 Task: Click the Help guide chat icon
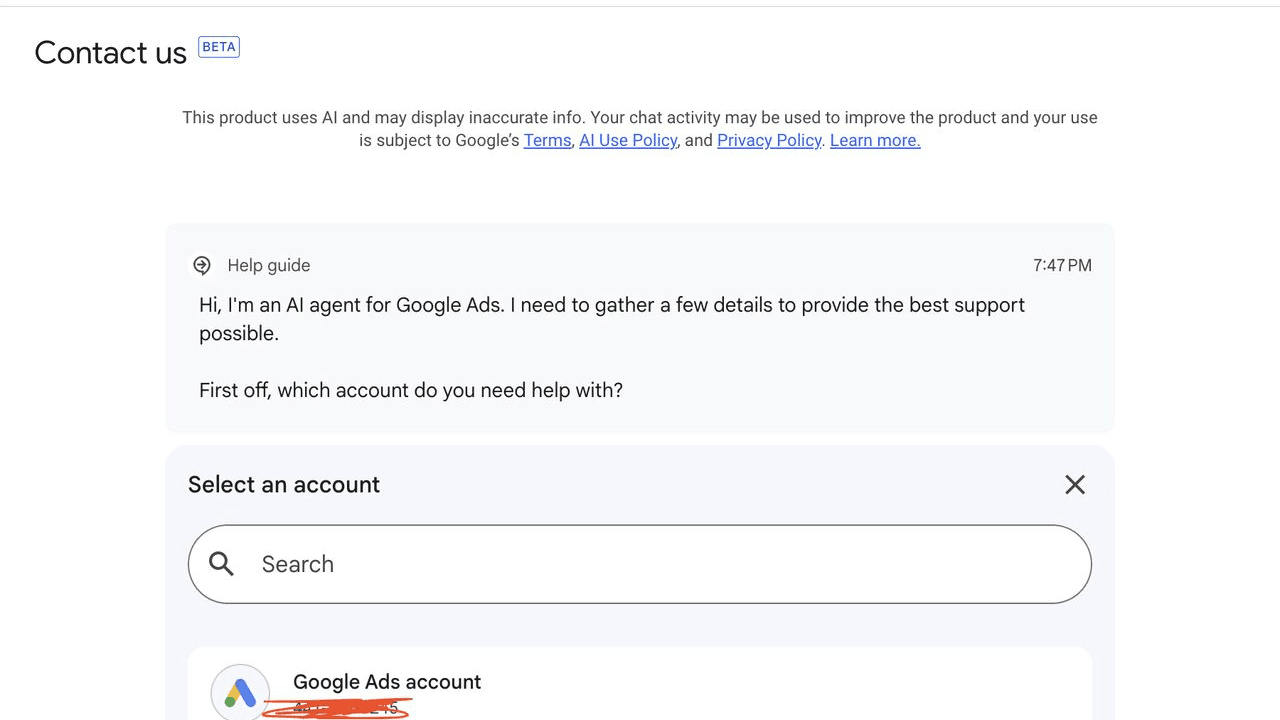202,265
